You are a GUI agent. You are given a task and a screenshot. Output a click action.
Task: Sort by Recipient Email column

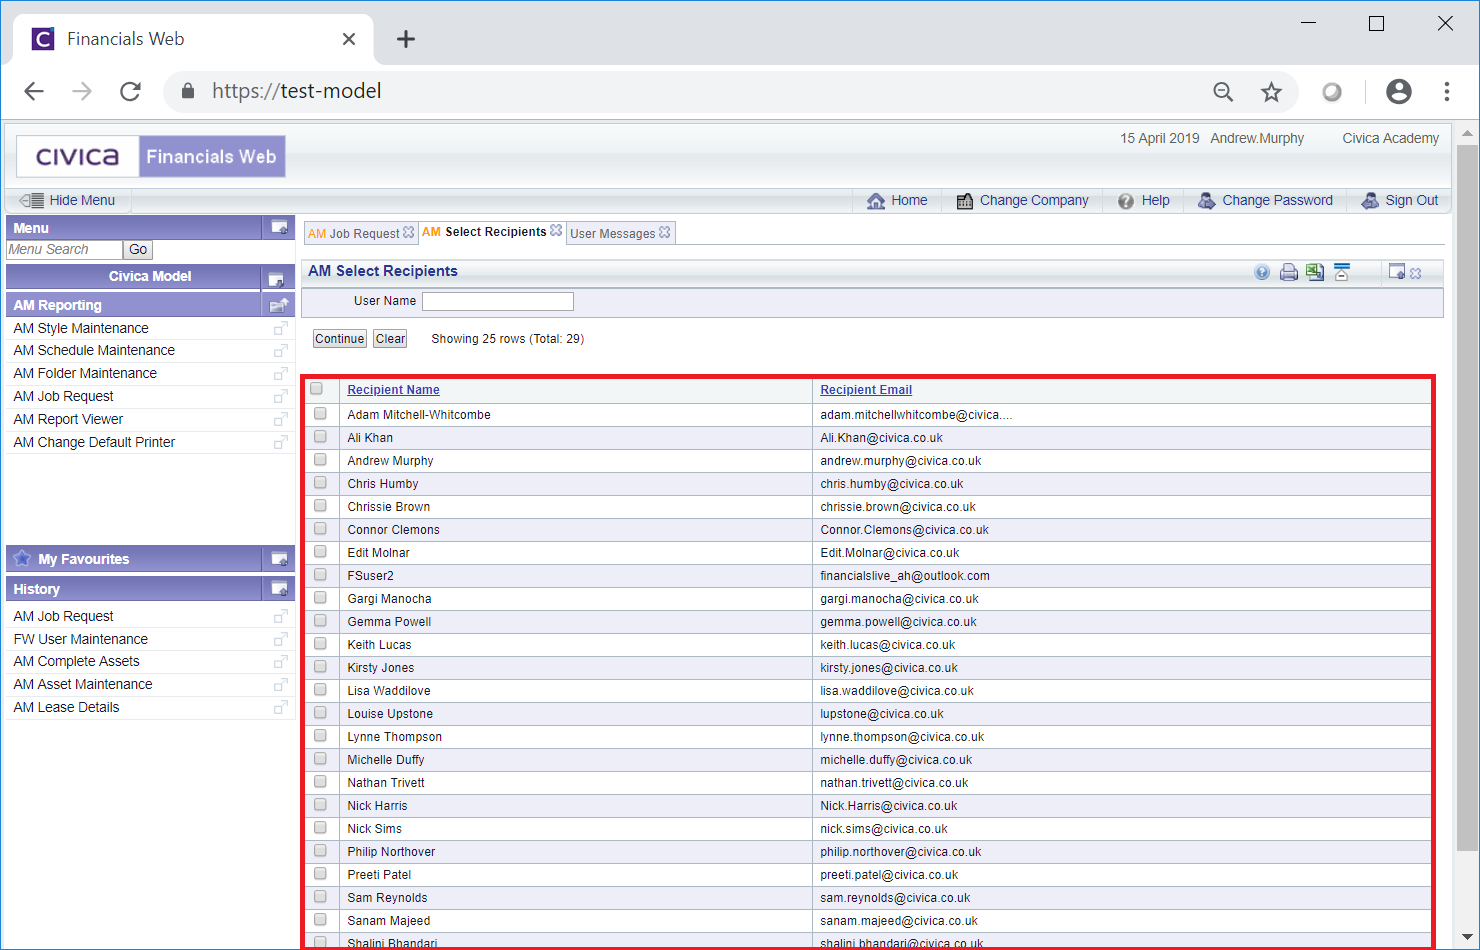pos(866,390)
